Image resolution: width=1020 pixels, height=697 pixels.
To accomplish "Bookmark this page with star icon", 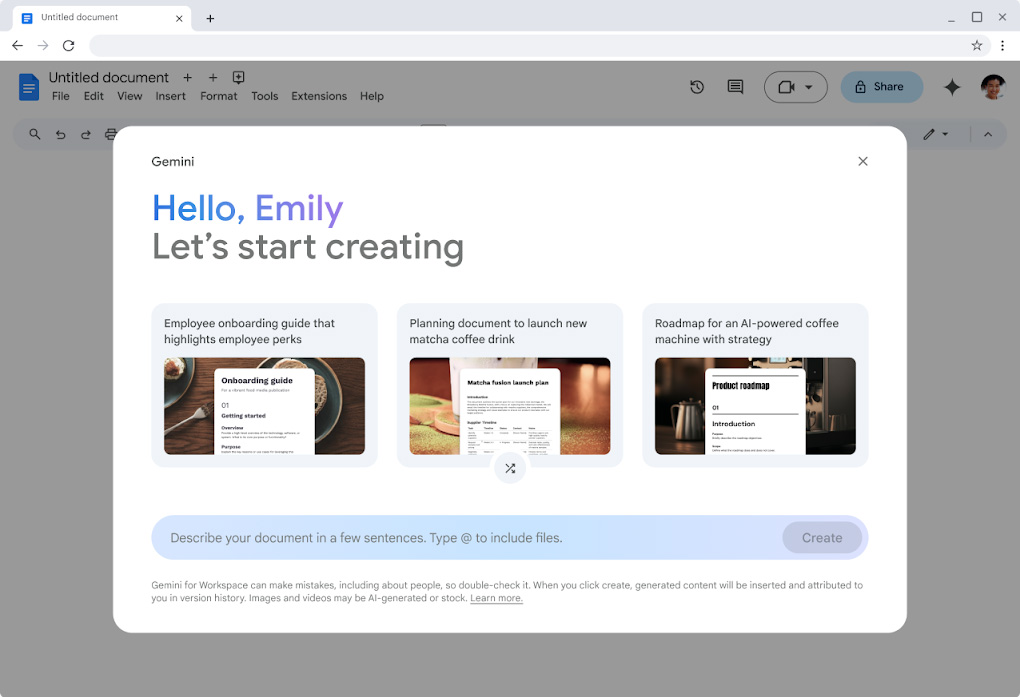I will coord(977,45).
